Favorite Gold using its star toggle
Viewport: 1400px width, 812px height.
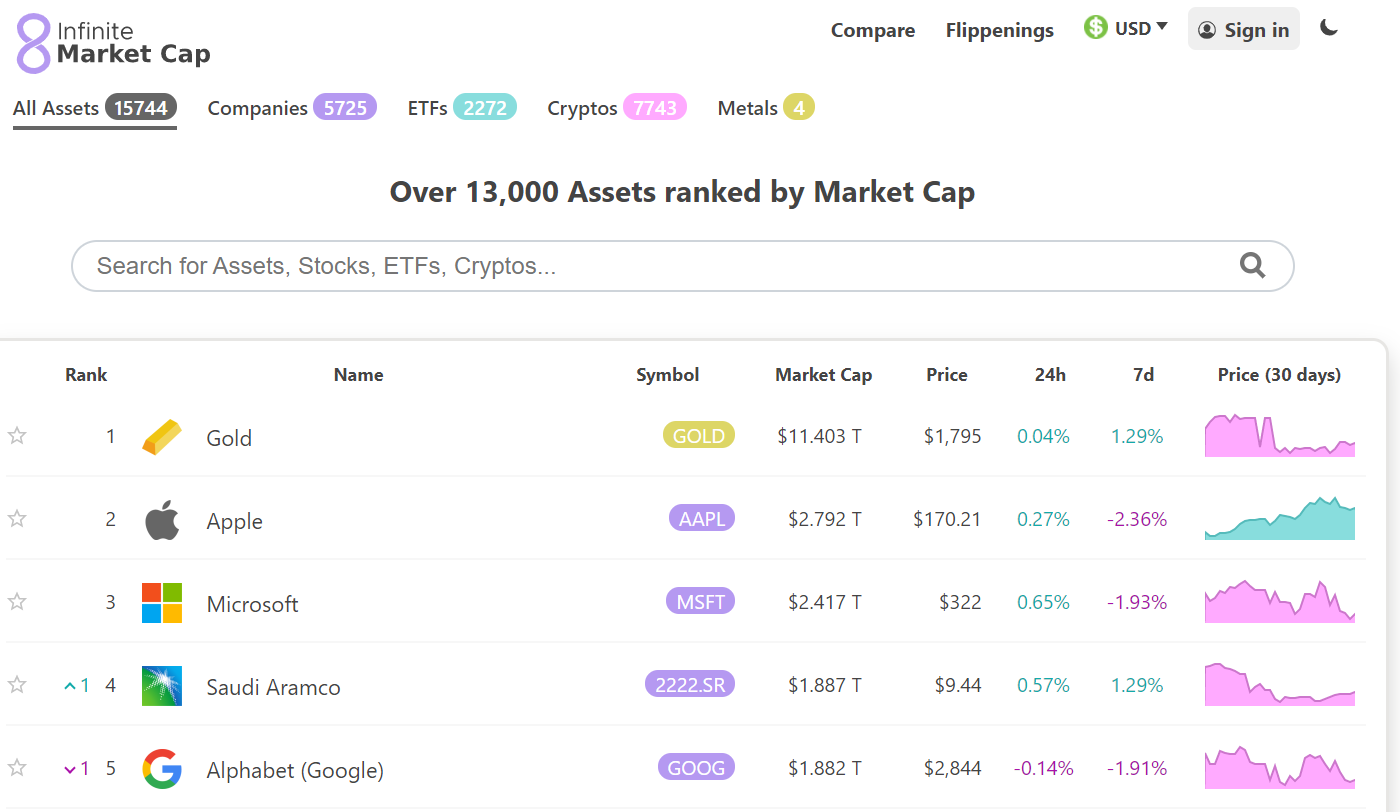tap(17, 436)
